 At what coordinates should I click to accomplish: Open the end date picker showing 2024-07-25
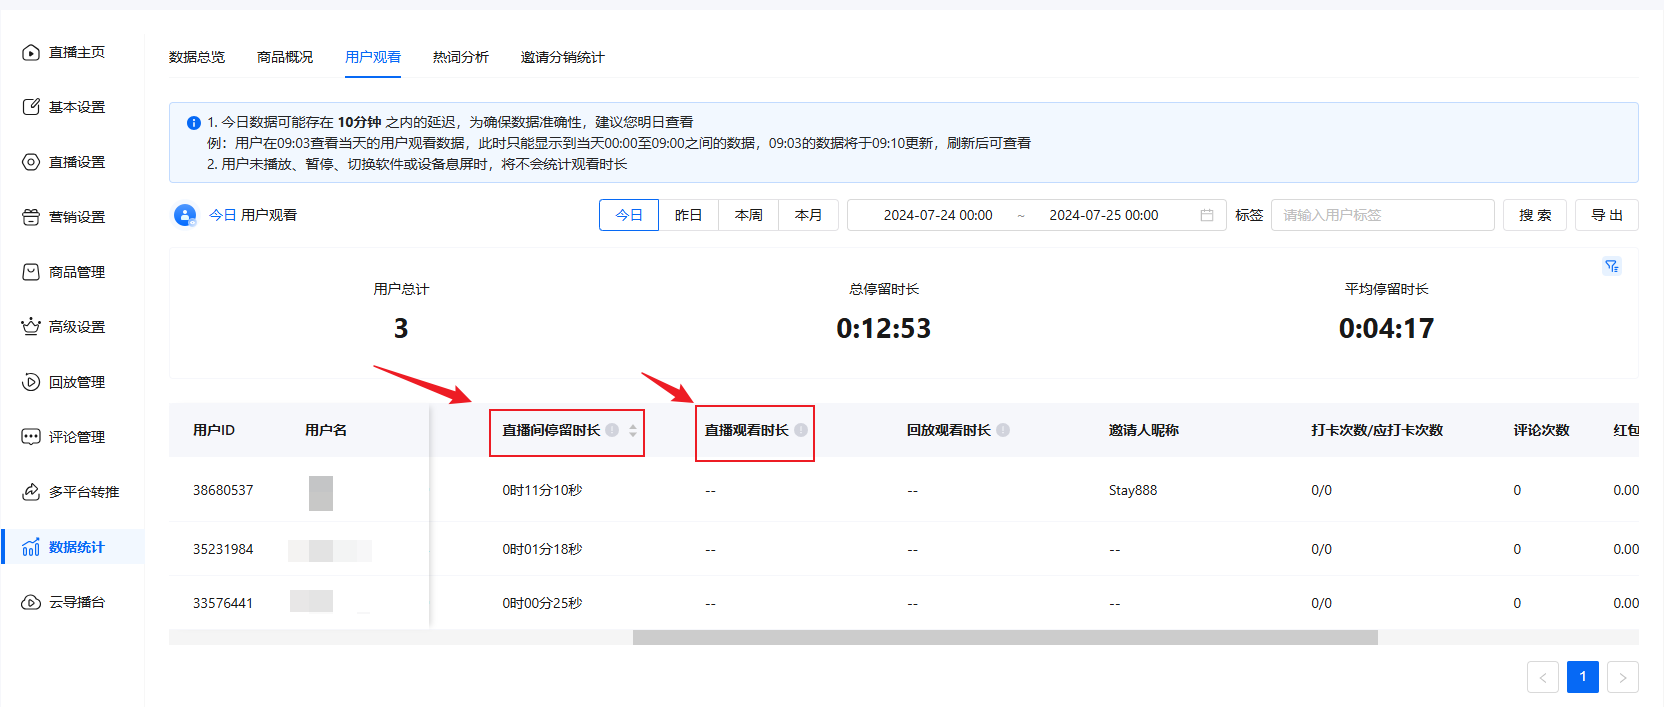point(1103,215)
